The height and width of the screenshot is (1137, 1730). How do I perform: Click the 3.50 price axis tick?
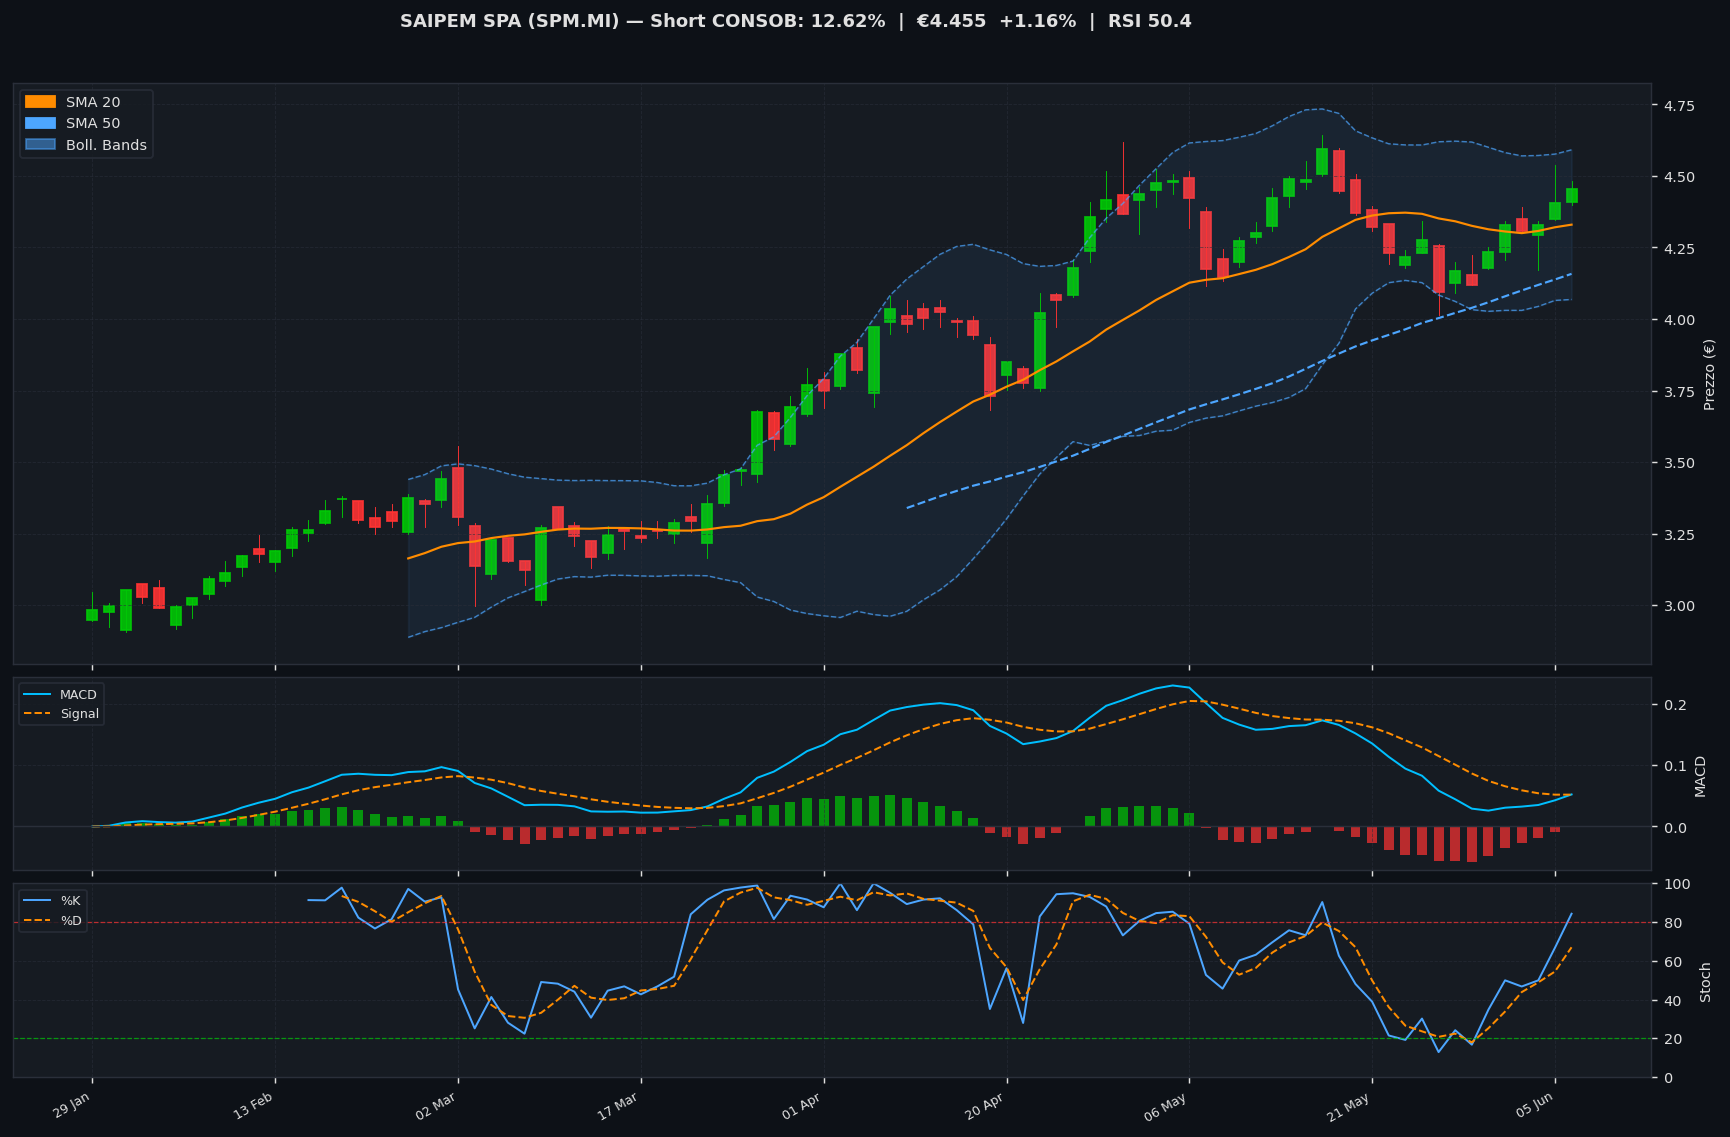pyautogui.click(x=1677, y=463)
